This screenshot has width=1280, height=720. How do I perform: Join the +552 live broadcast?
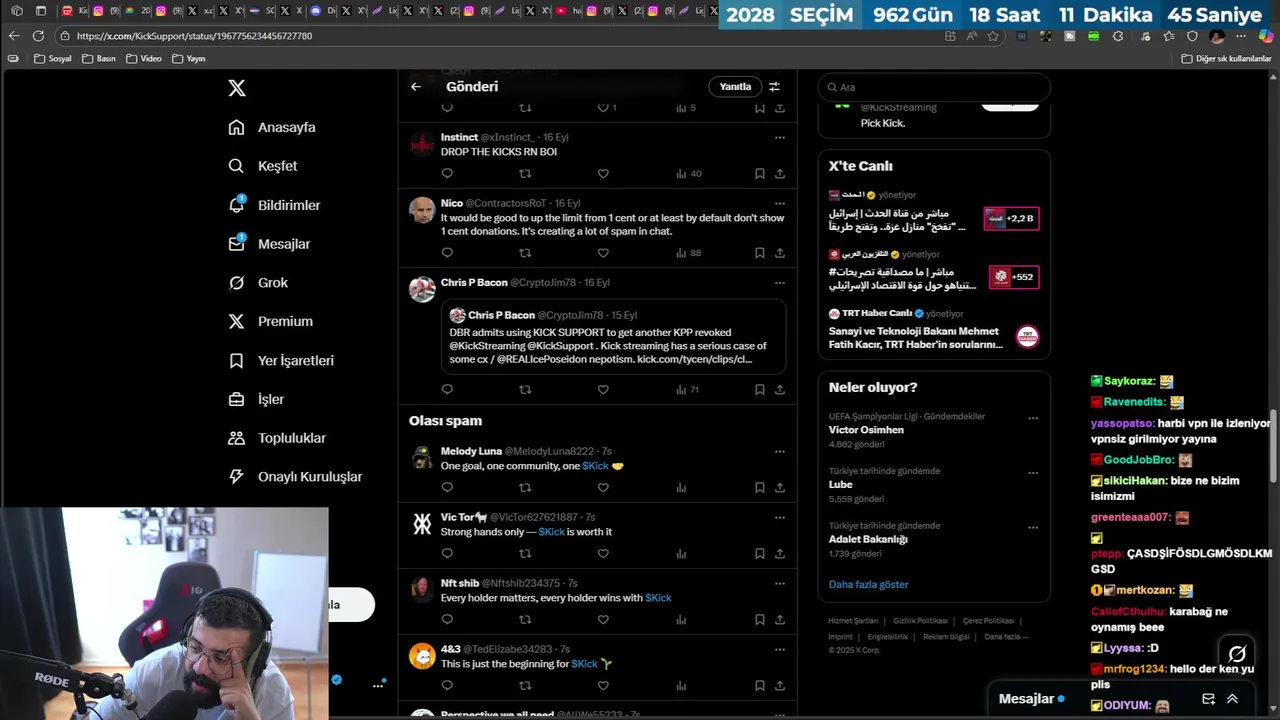1014,277
